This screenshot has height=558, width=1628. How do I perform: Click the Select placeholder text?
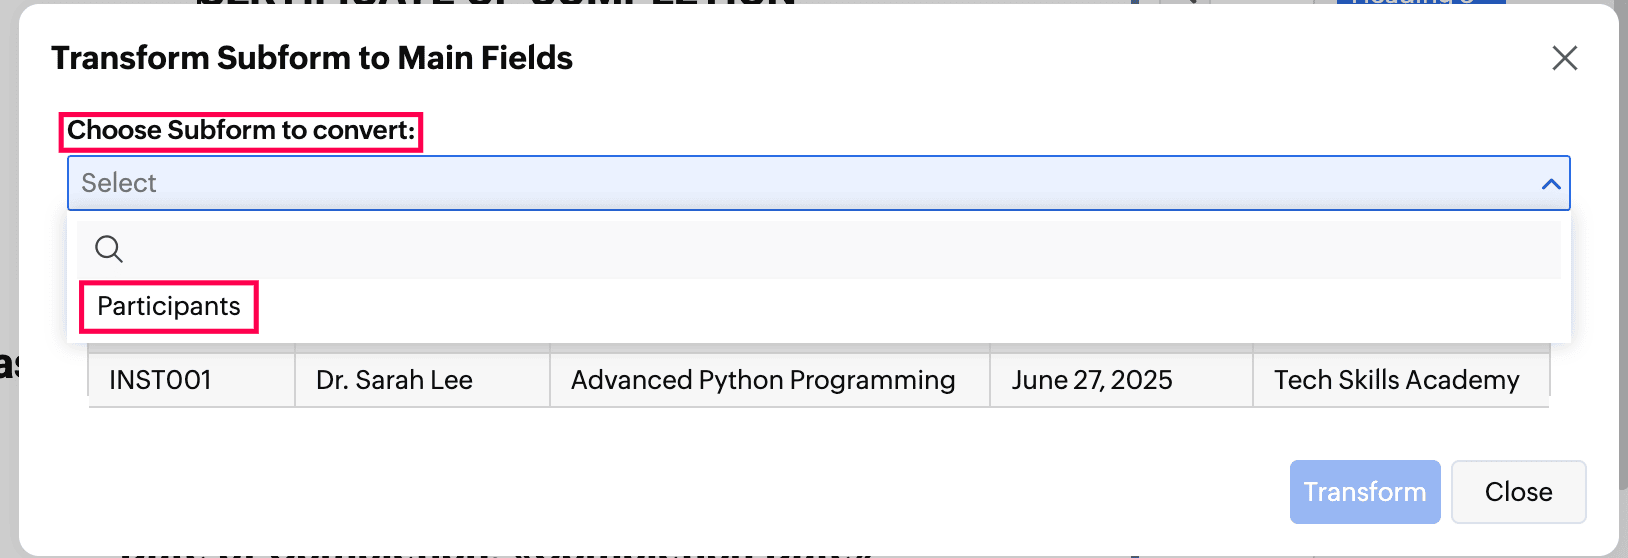tap(119, 183)
